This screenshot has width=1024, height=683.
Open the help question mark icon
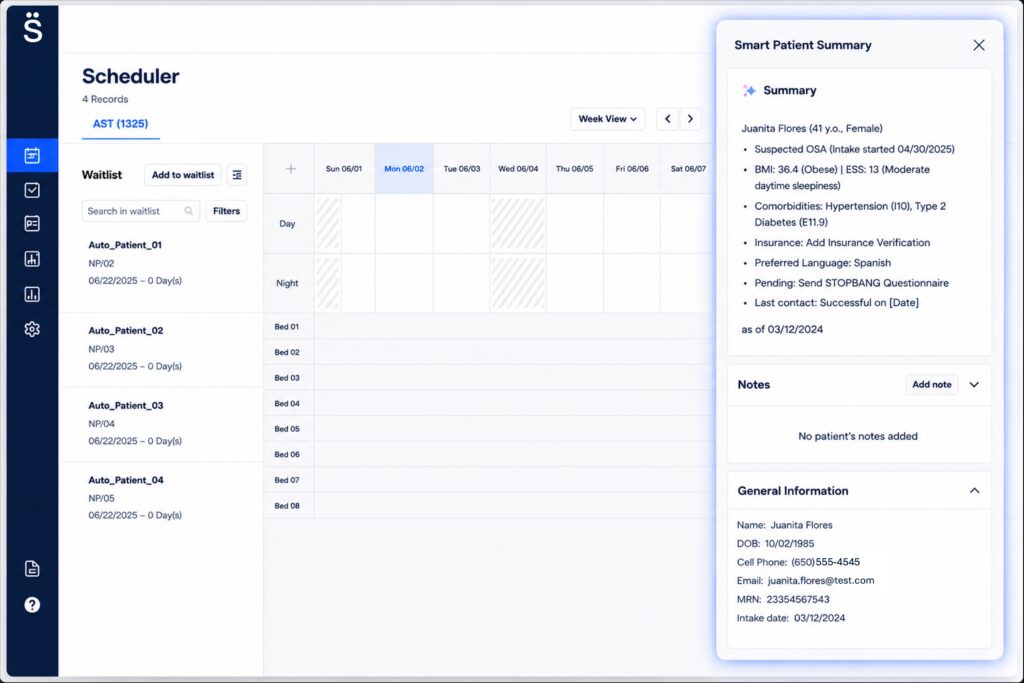pos(32,605)
